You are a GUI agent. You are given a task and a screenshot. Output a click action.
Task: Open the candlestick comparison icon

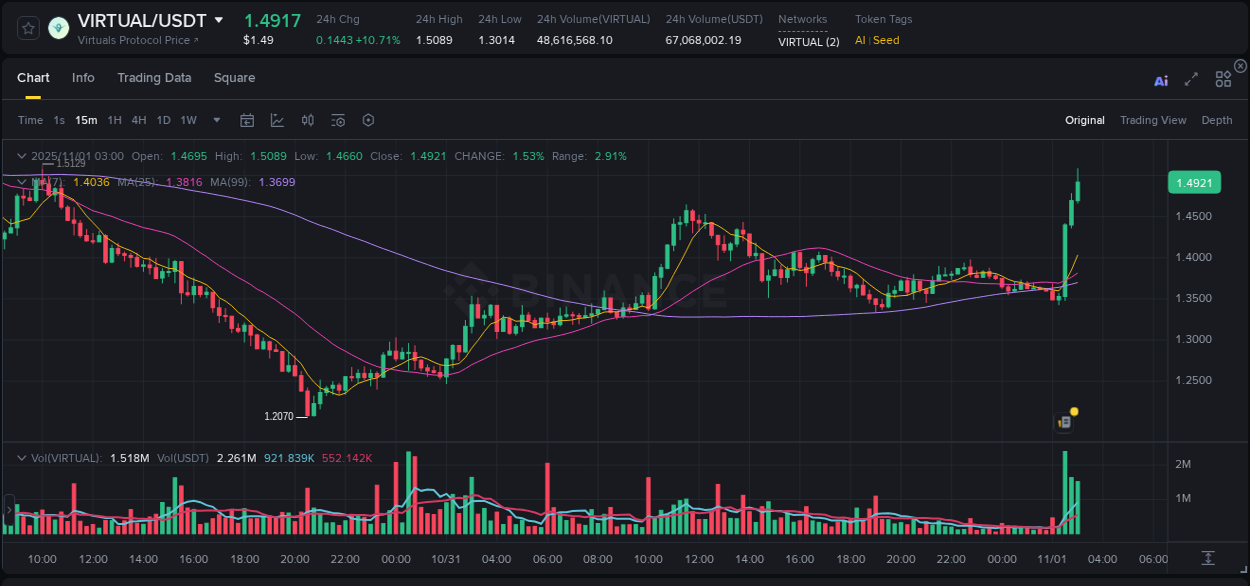307,120
